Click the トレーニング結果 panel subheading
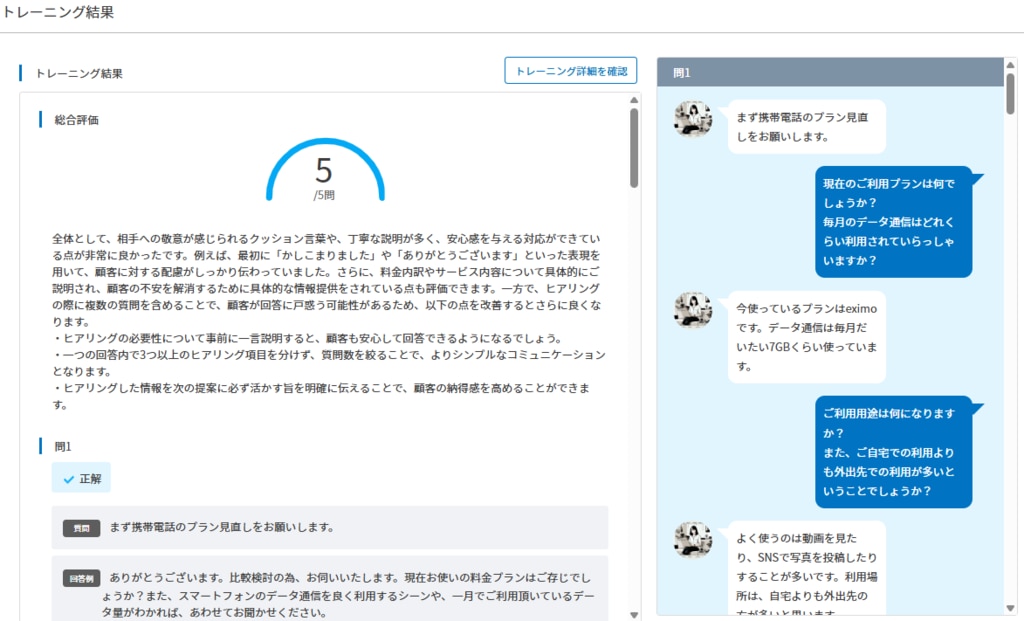 coord(78,73)
